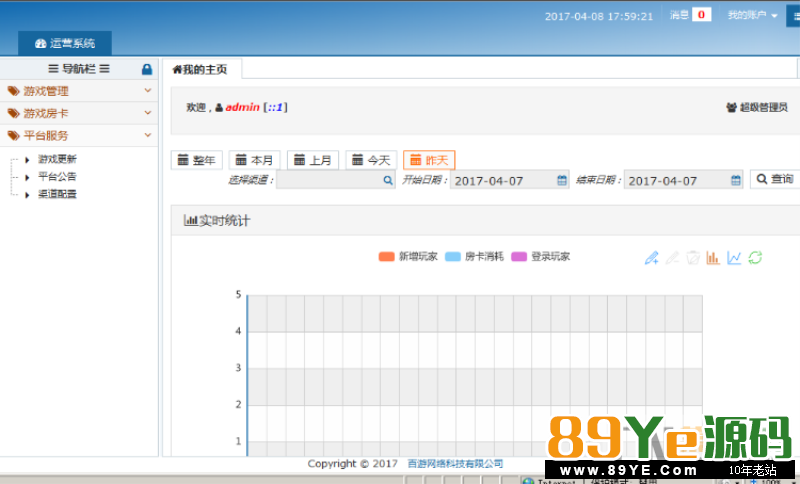Select the 上月 date range button
This screenshot has height=484, width=800.
click(313, 160)
